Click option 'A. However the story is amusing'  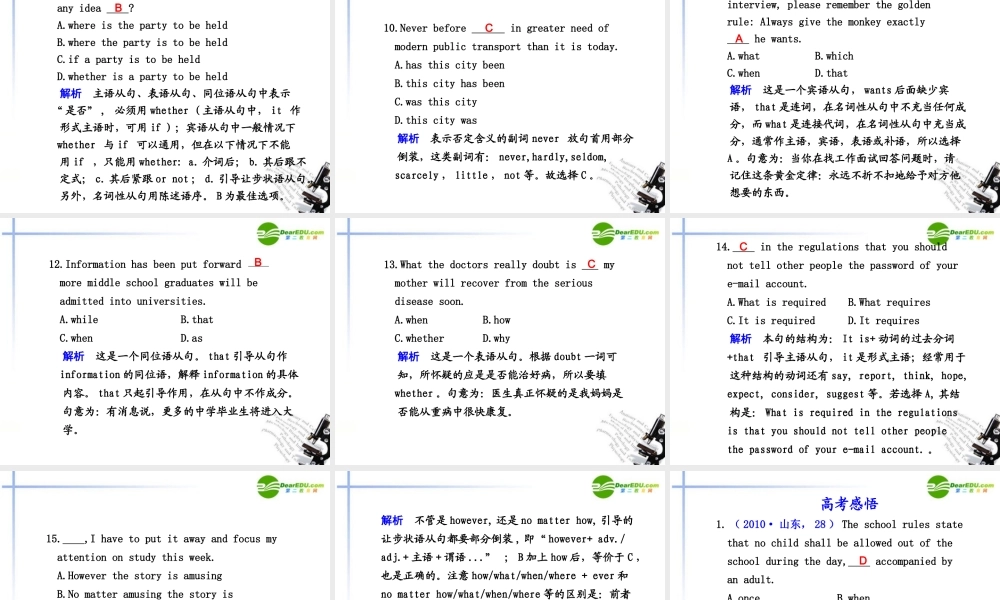click(x=140, y=576)
